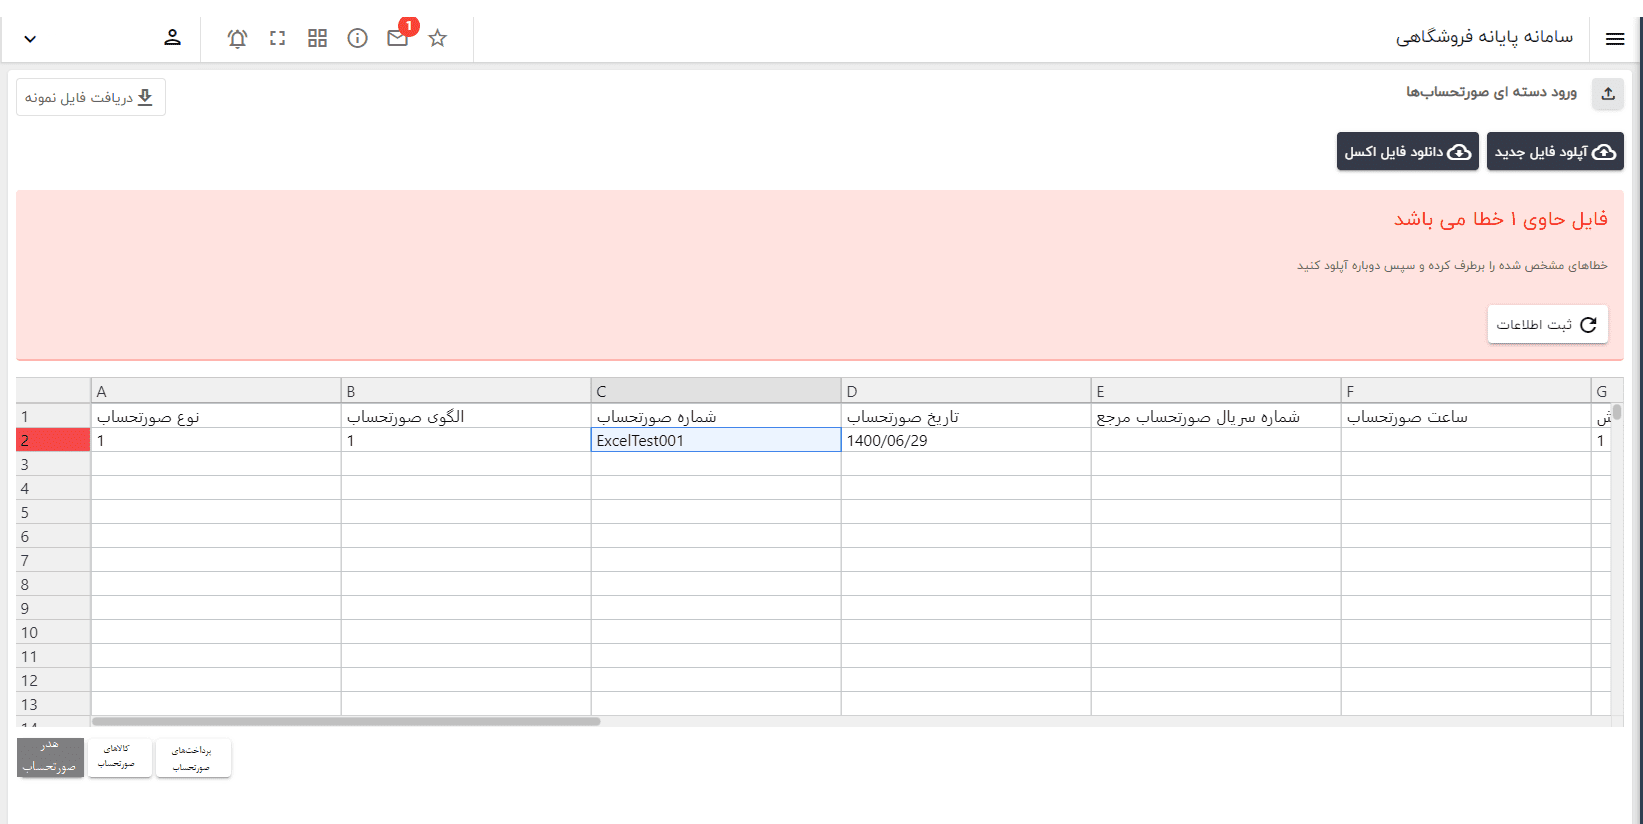Screen dimensions: 1643x824
Task: Click error heading فایل حاوی ۱ خطا می باشد
Action: tap(1501, 219)
